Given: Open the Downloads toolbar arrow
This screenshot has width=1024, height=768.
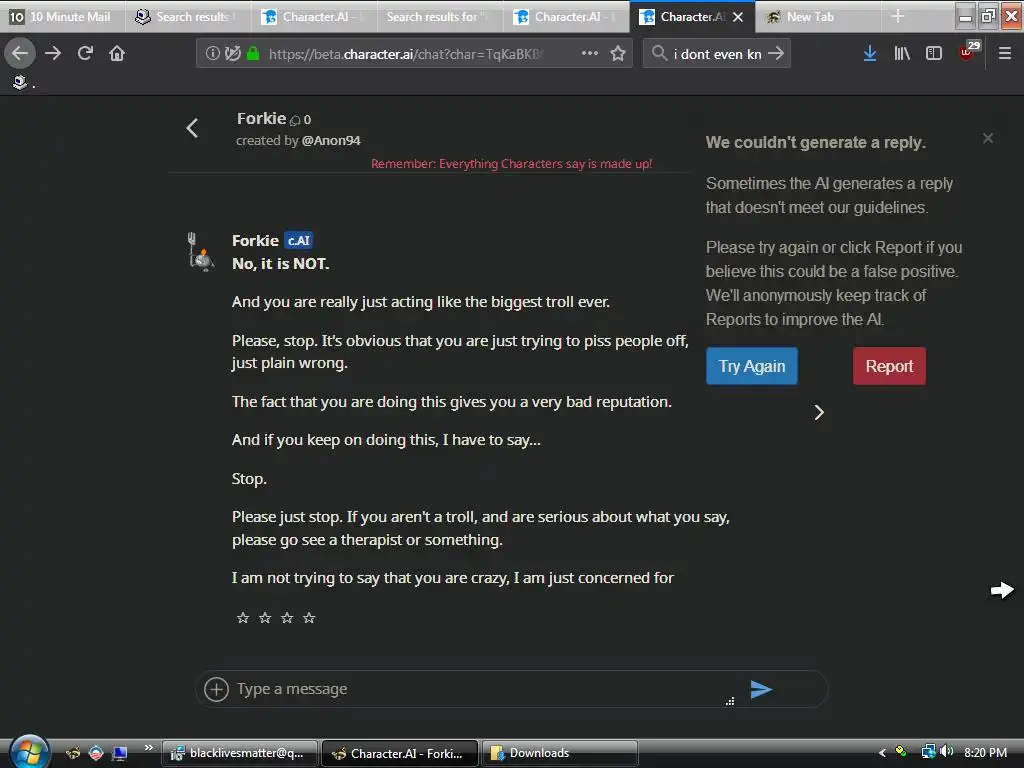Looking at the screenshot, I should tap(869, 53).
